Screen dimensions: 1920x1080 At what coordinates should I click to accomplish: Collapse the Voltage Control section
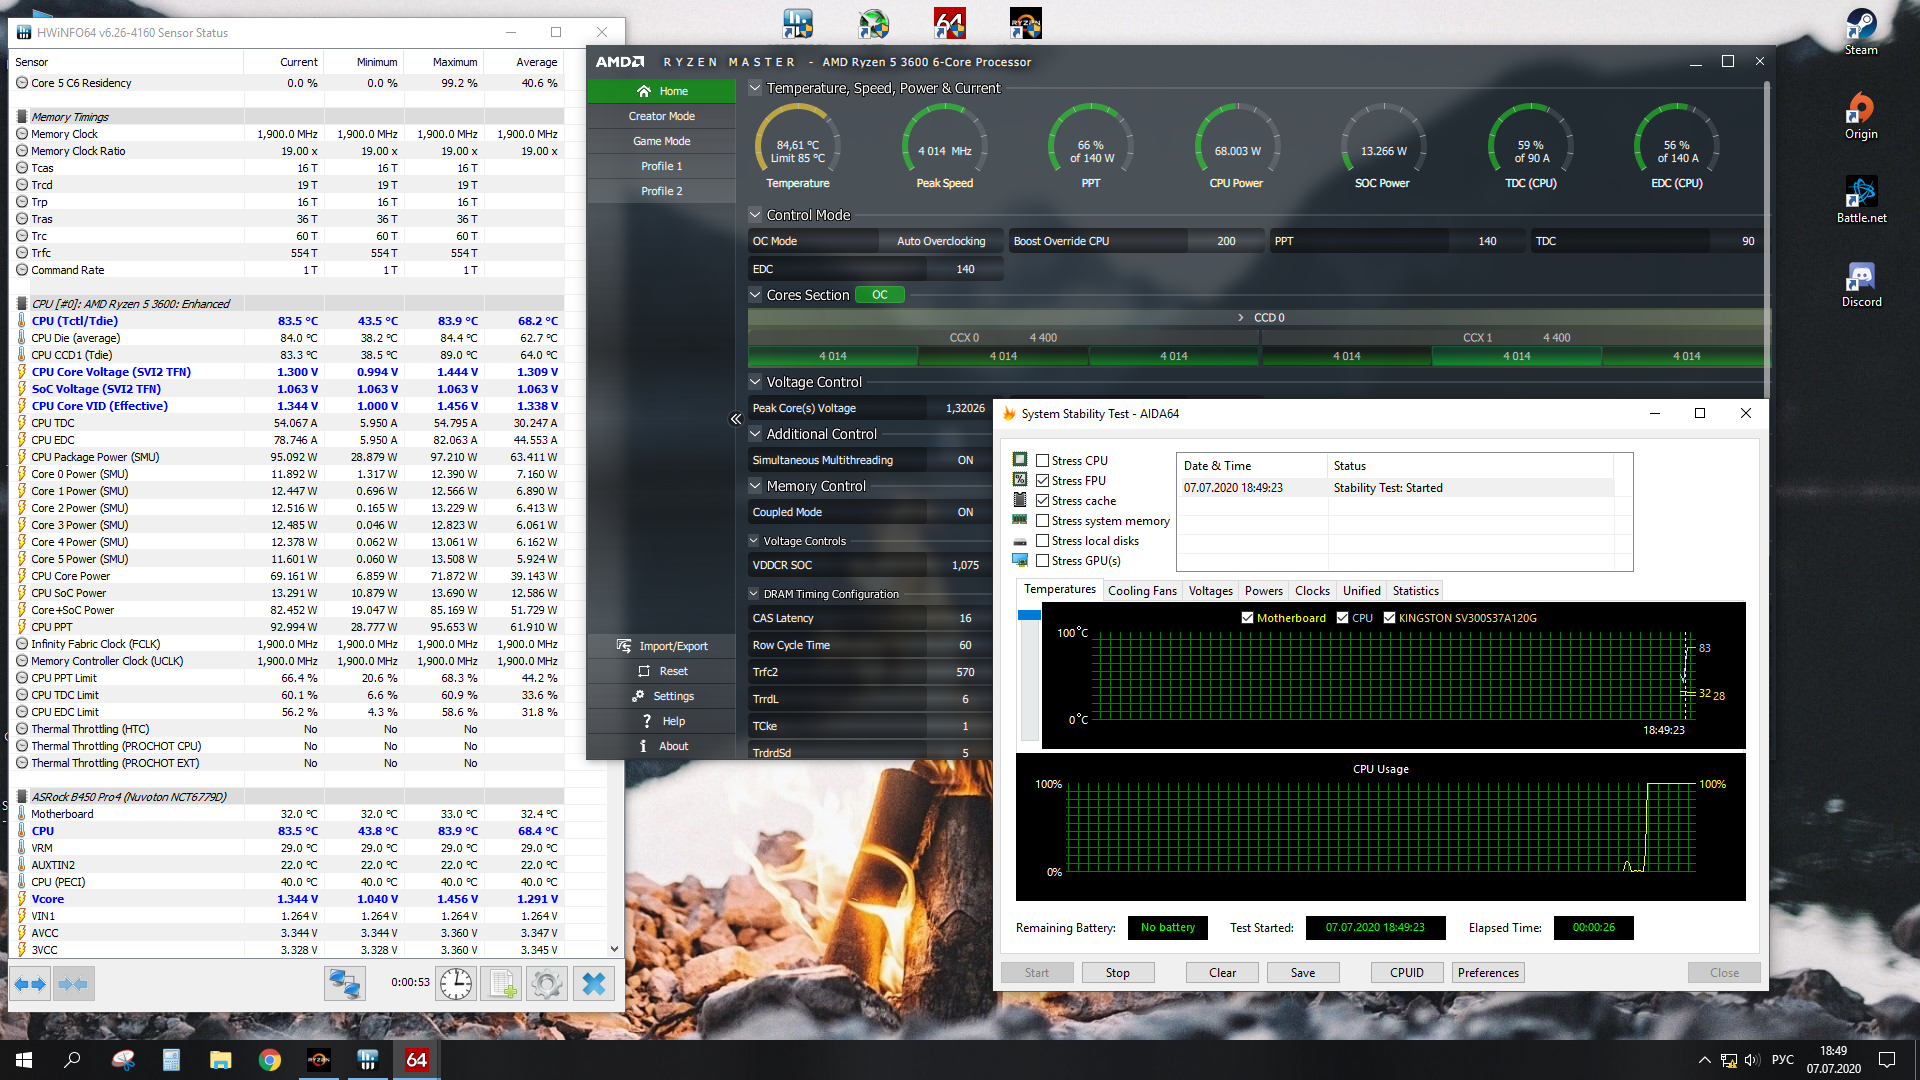(x=756, y=382)
